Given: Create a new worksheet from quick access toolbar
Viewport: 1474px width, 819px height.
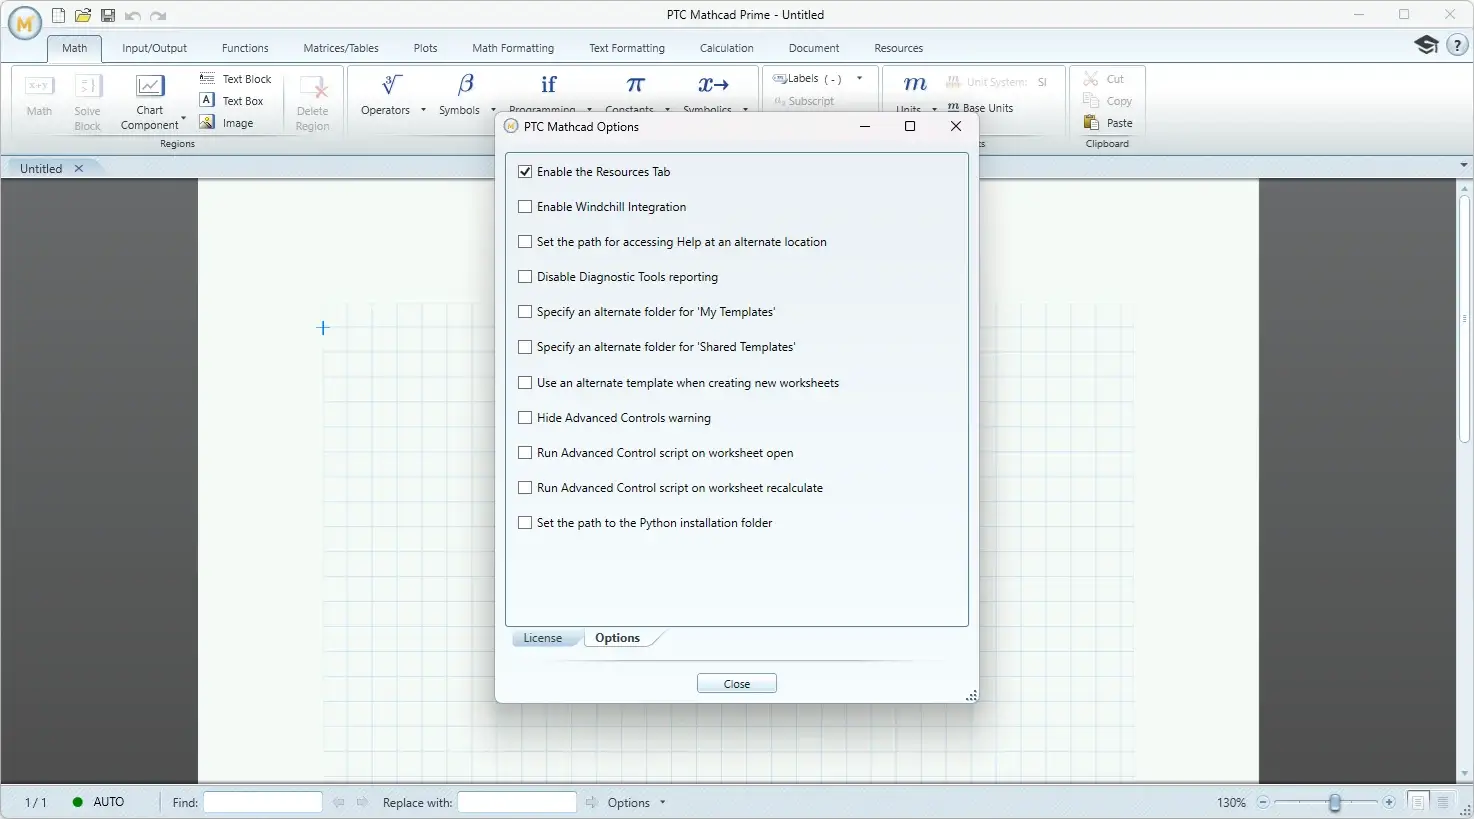Looking at the screenshot, I should [x=59, y=15].
